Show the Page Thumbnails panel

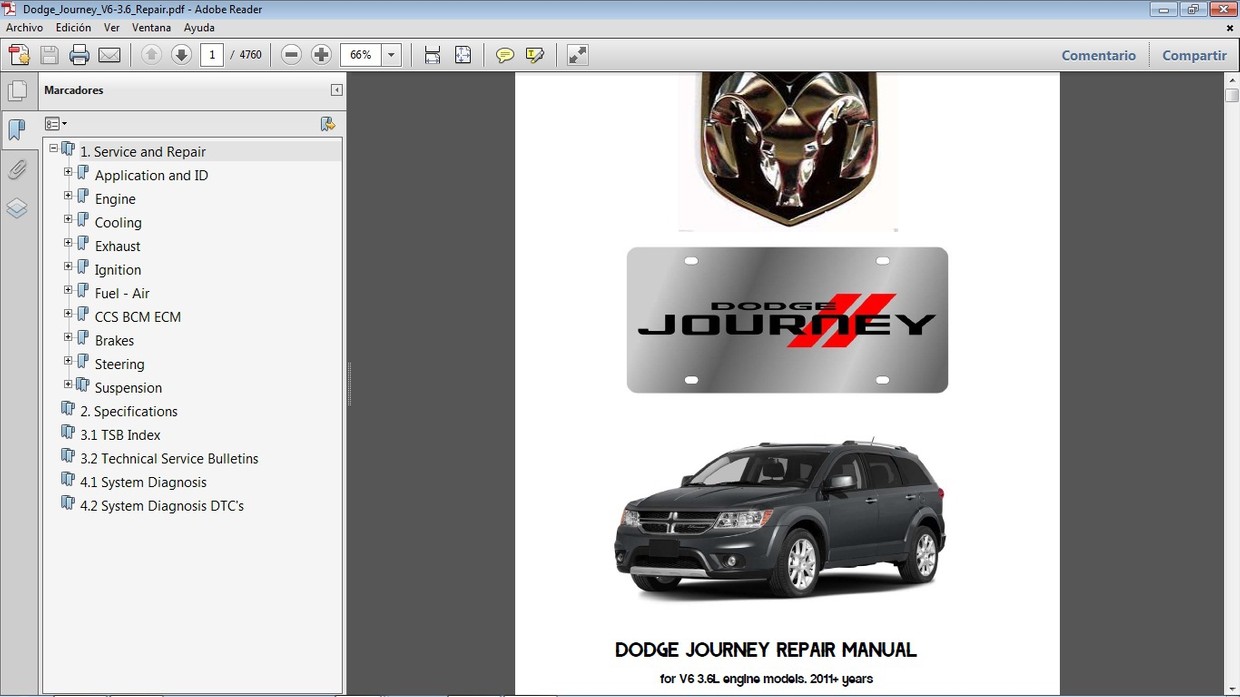click(17, 91)
